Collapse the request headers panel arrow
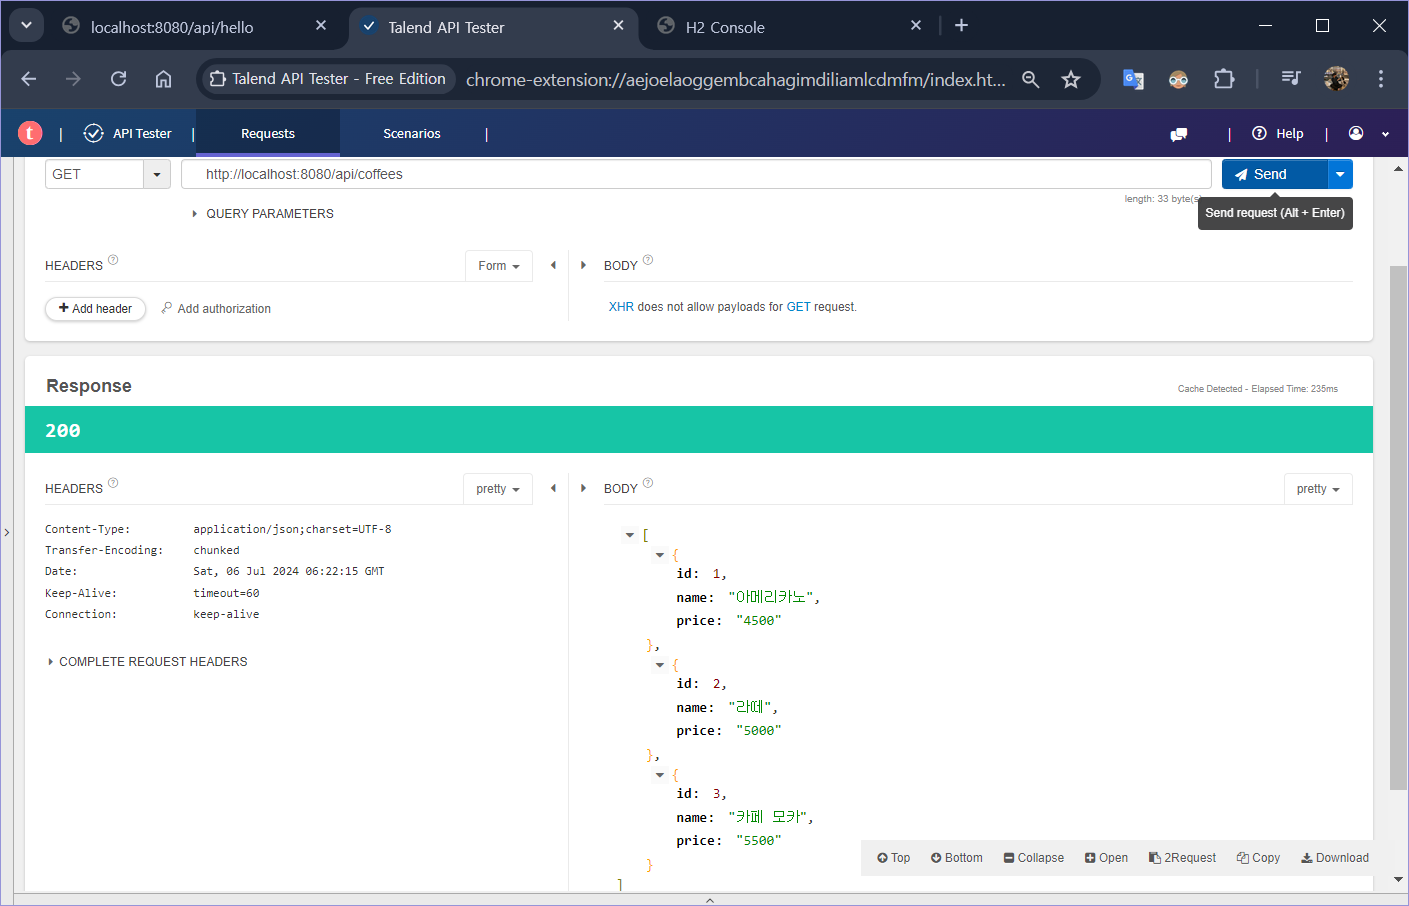This screenshot has width=1409, height=906. [x=553, y=265]
